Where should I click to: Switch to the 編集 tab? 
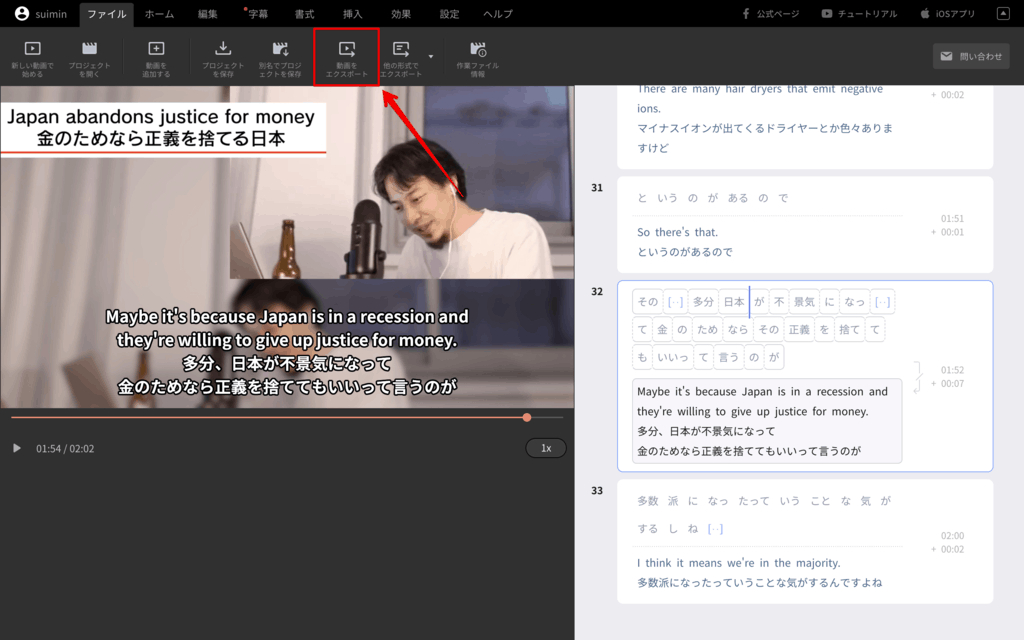pyautogui.click(x=208, y=14)
